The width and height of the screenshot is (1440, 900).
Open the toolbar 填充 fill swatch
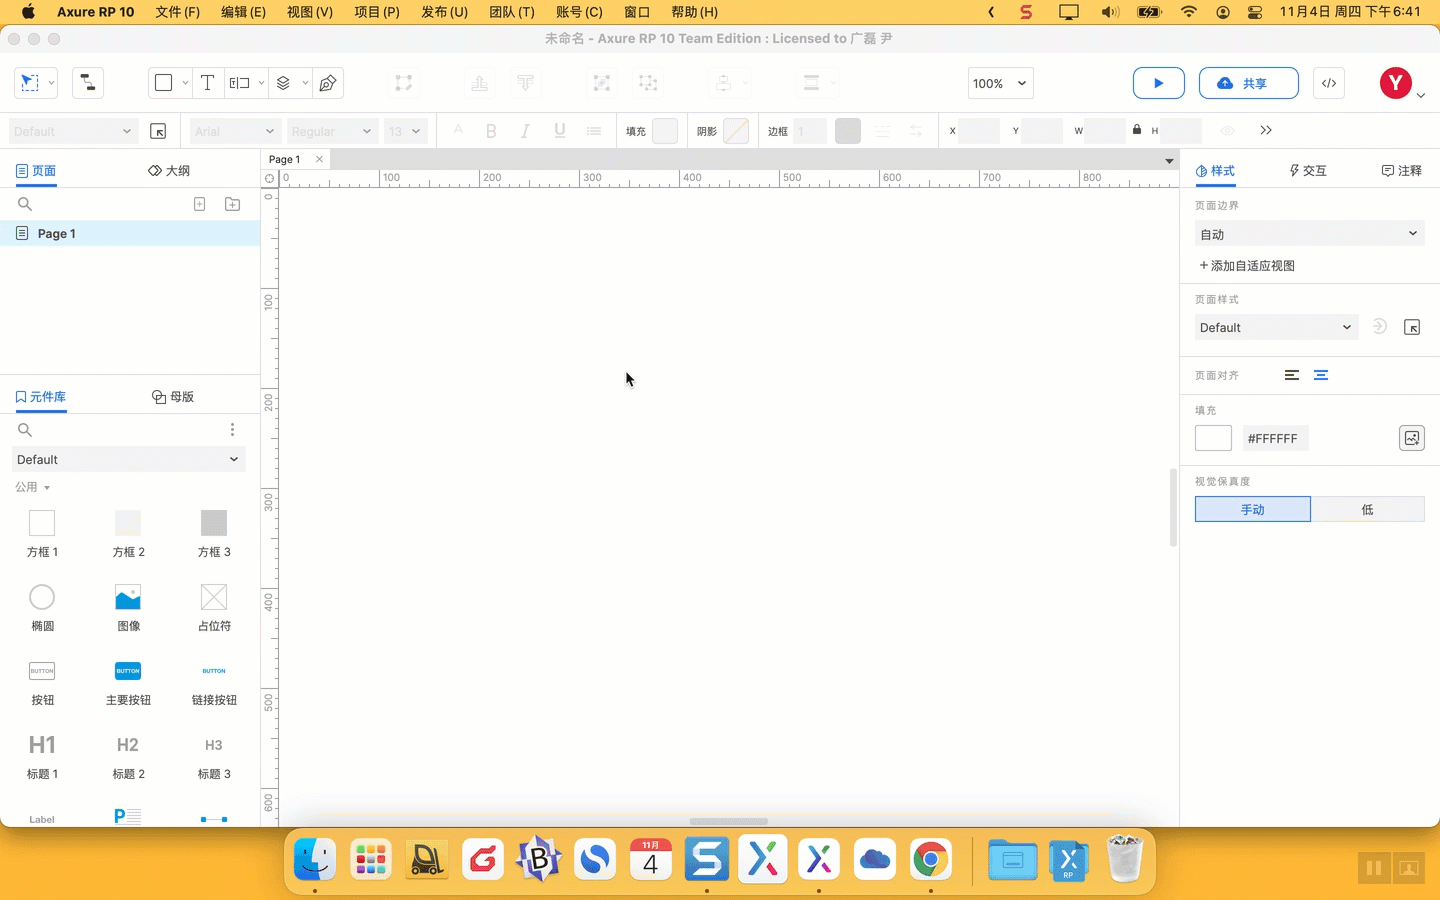(665, 131)
